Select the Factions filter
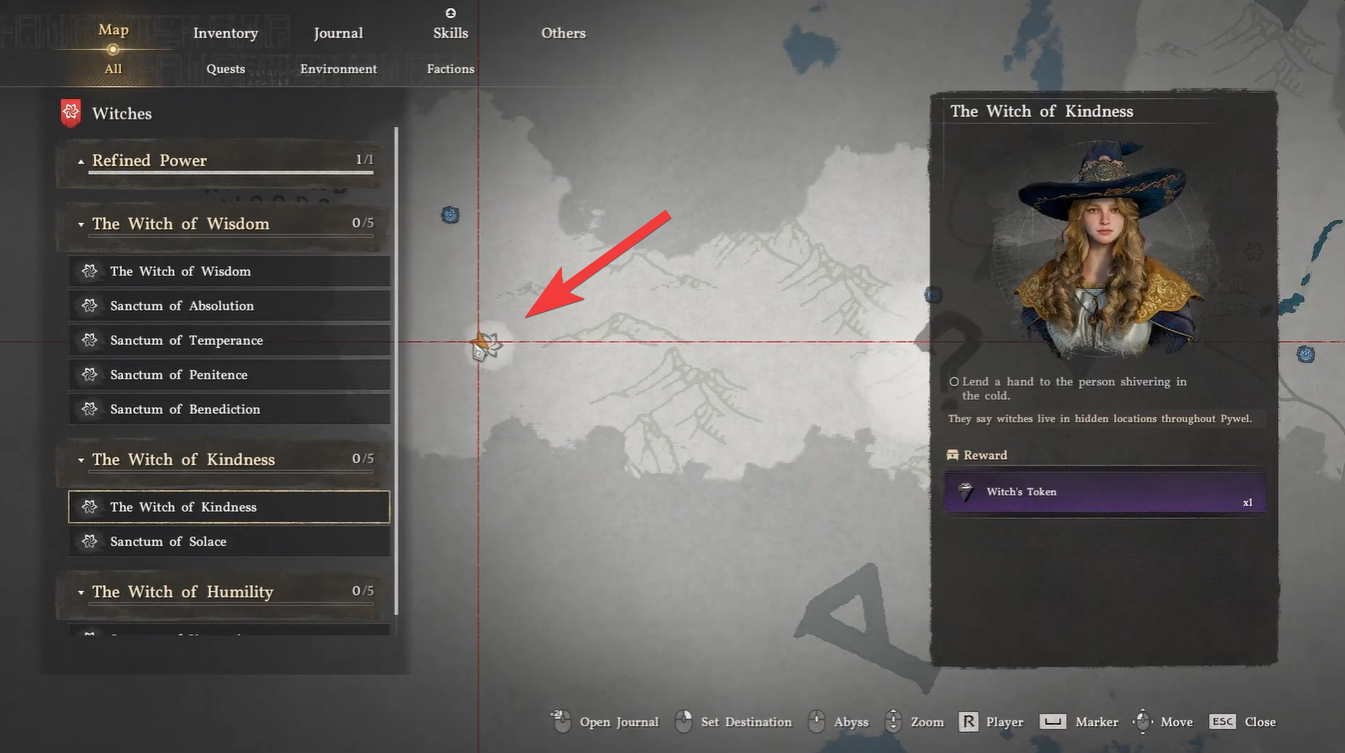The image size is (1345, 753). (450, 69)
